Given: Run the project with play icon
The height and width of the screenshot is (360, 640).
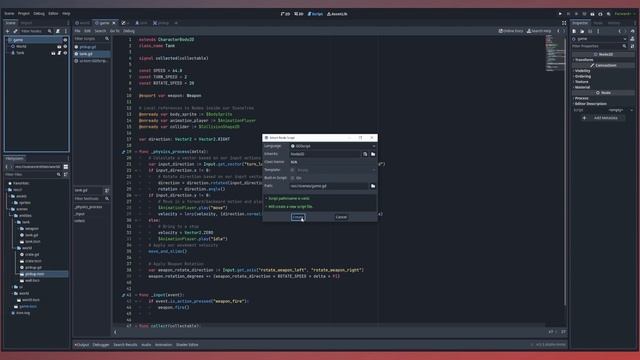Looking at the screenshot, I should pos(560,14).
